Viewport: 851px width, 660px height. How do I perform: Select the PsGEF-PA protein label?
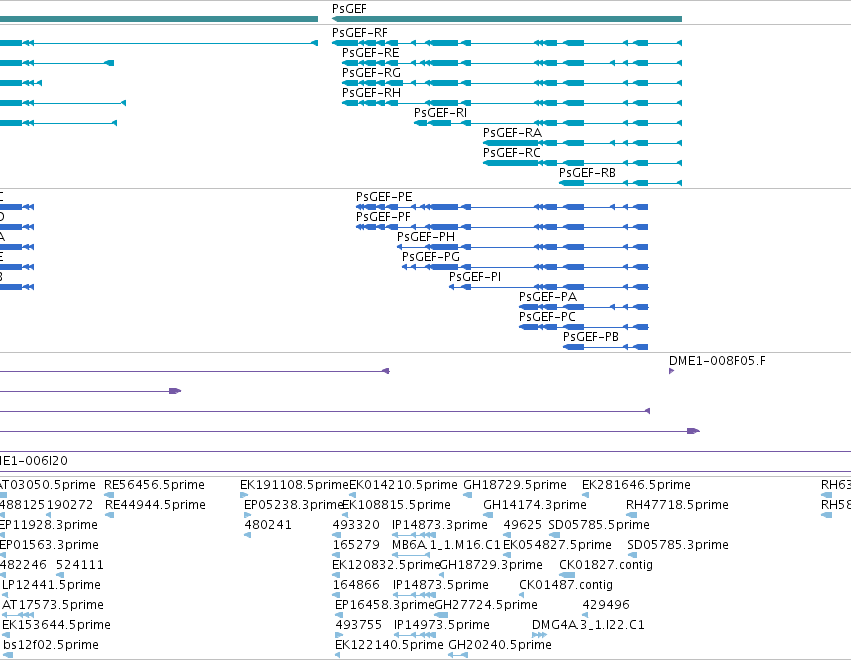548,297
